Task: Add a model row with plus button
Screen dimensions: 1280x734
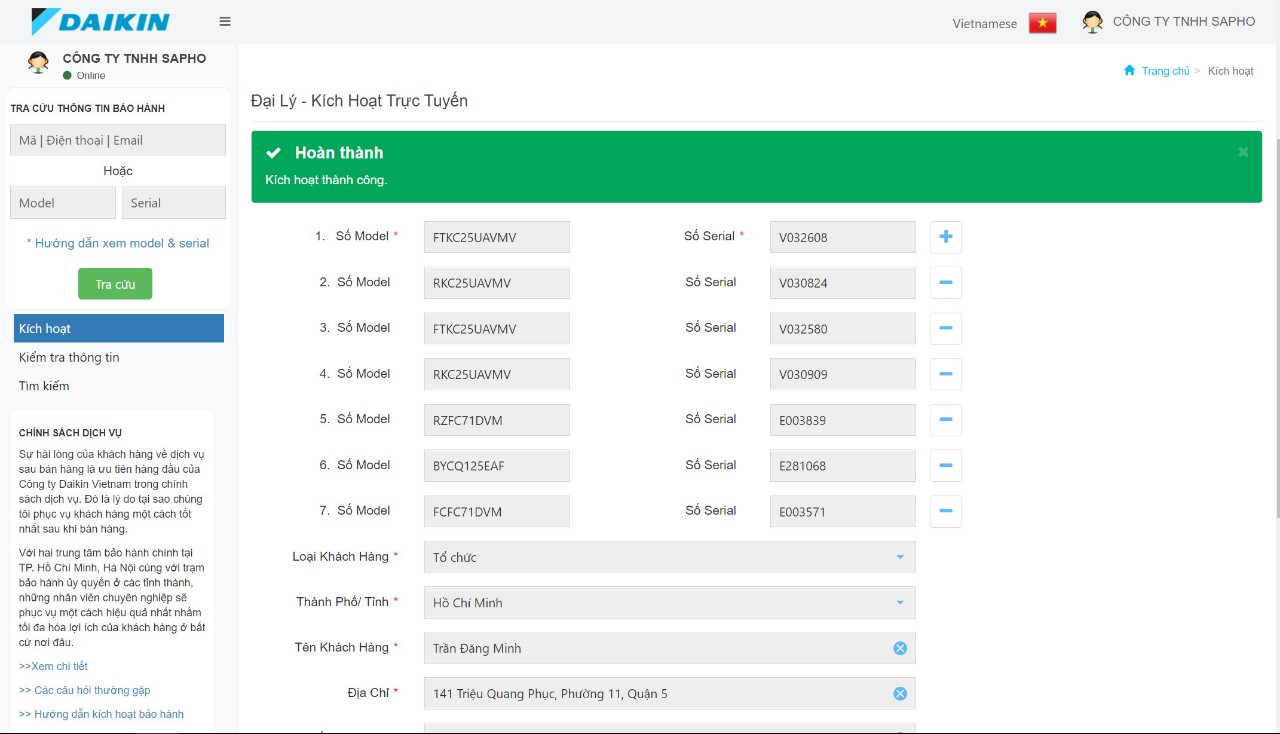Action: tap(945, 237)
